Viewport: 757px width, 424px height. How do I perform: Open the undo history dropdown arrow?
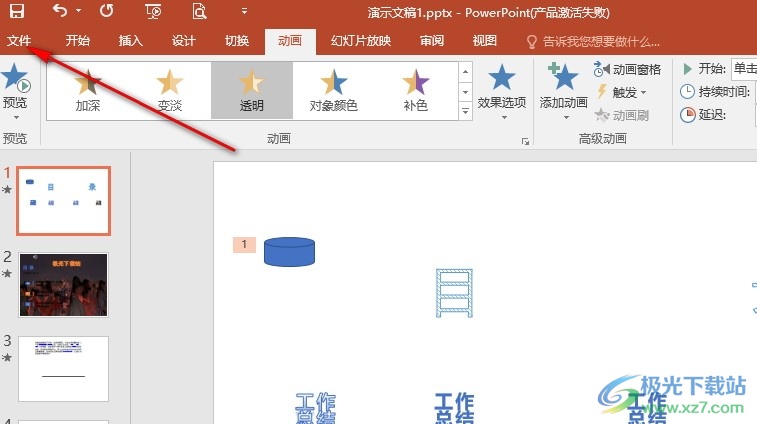pyautogui.click(x=79, y=11)
